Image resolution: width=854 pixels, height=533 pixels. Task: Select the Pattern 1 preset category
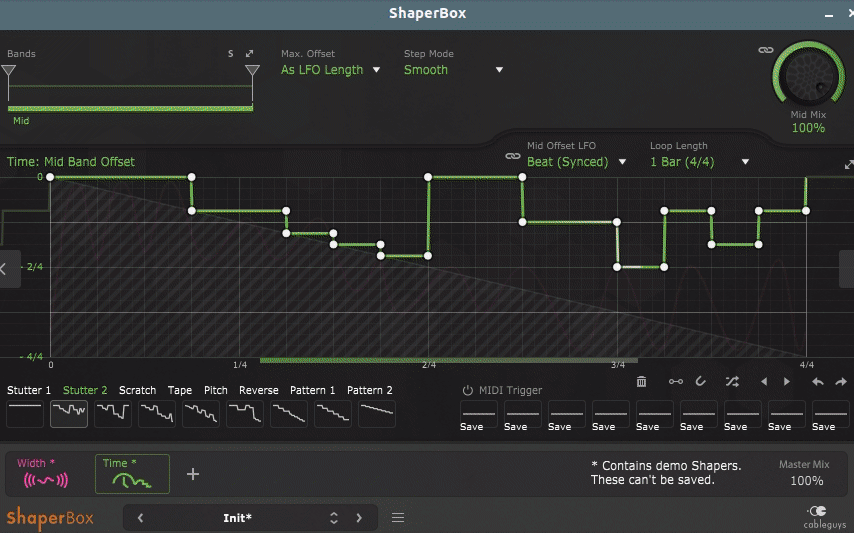[313, 390]
